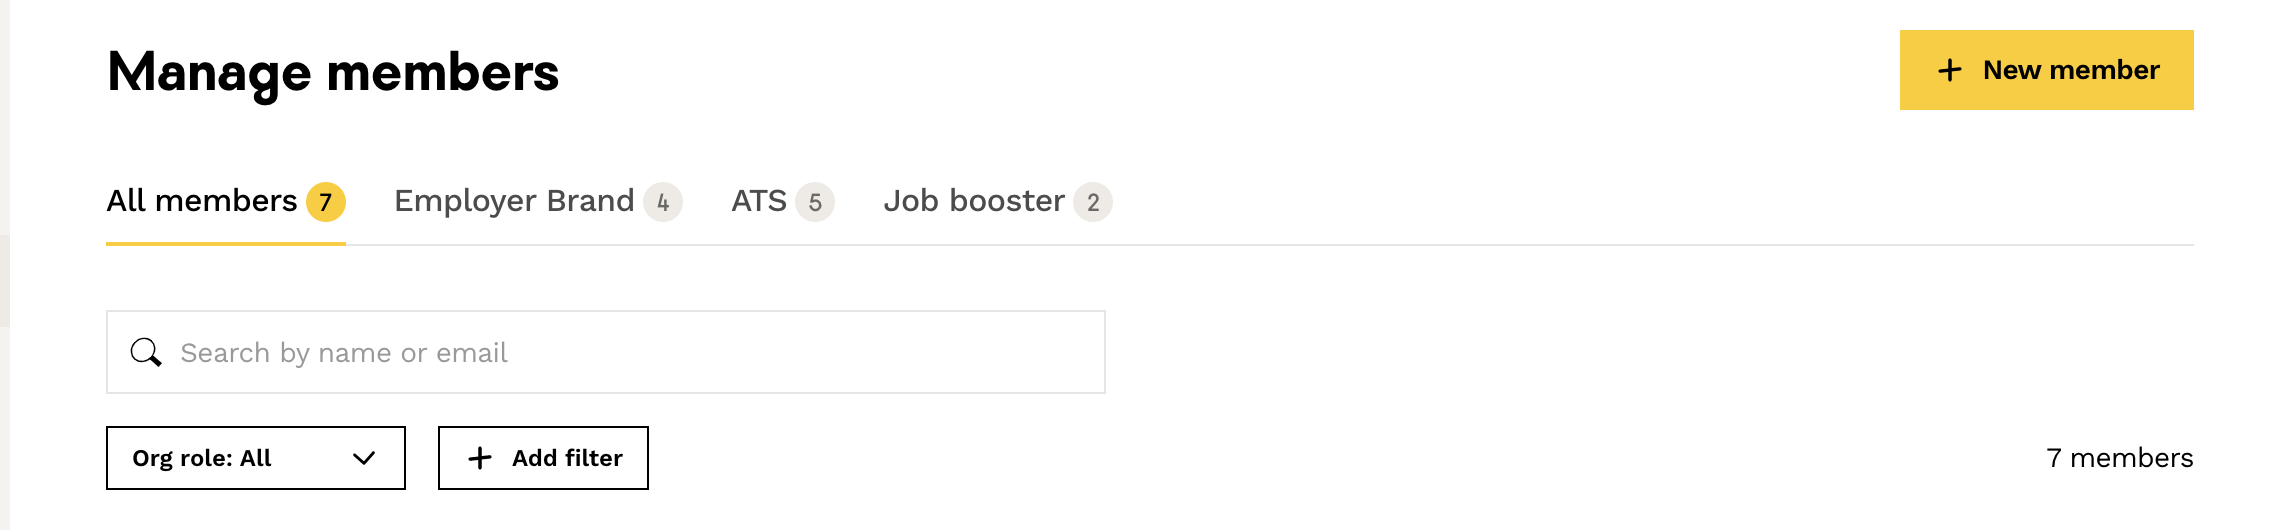Click the magnifying glass search icon

[146, 352]
